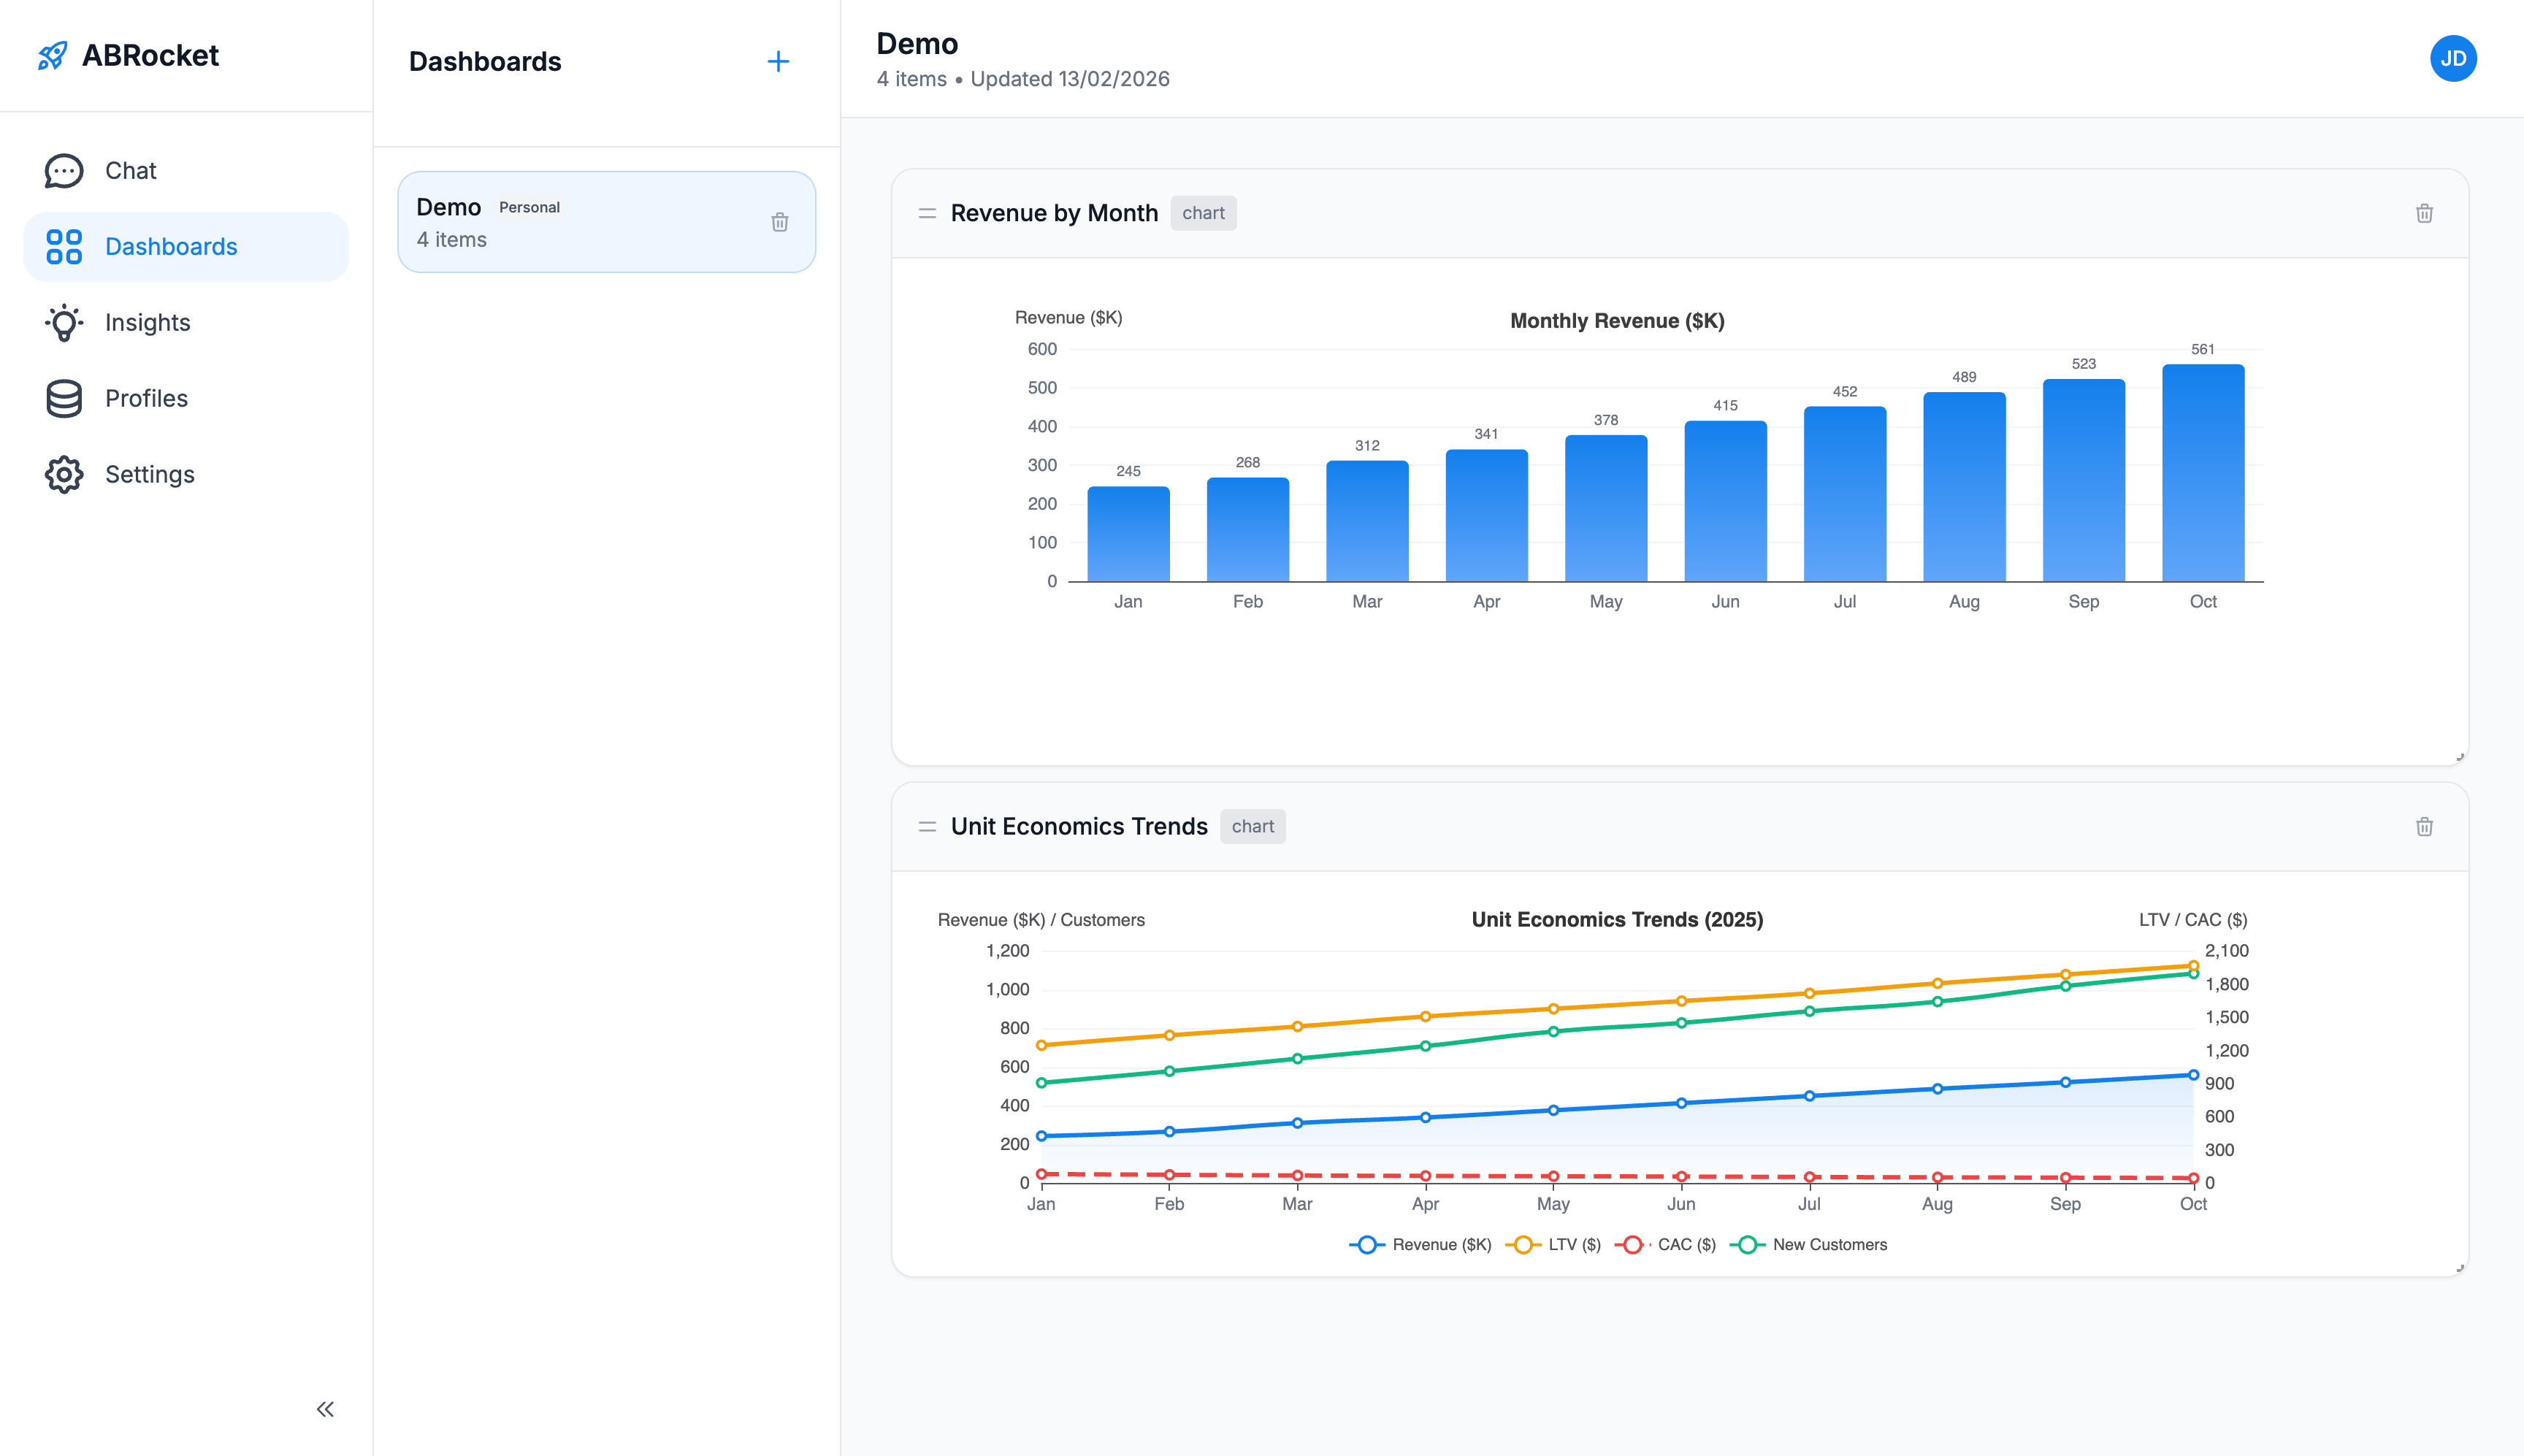Delete the Unit Economics Trends chart
Image resolution: width=2524 pixels, height=1456 pixels.
(x=2423, y=826)
